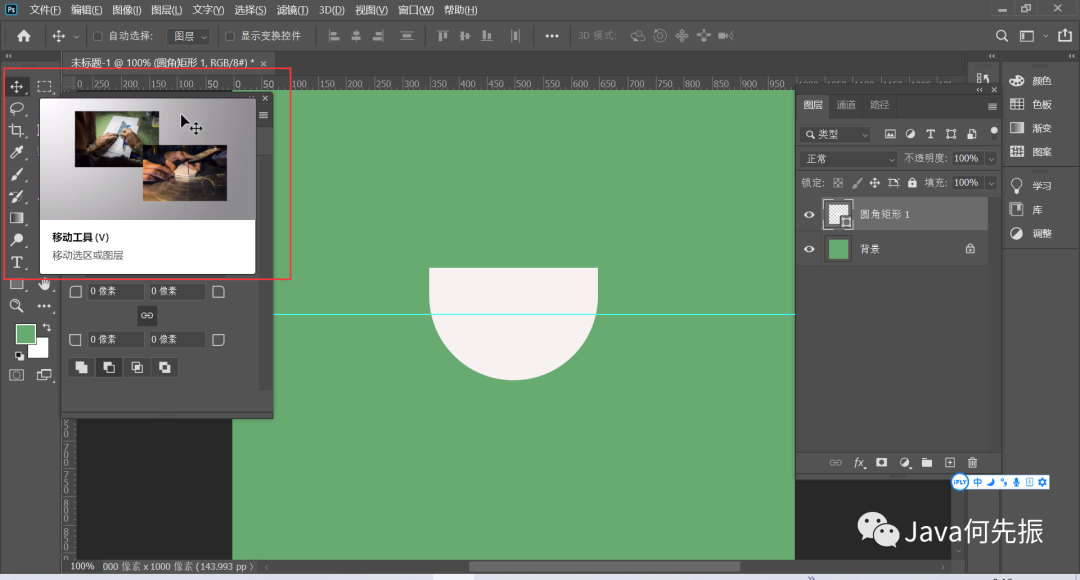Enable the 自动选择 checkbox
Screen dimensions: 1080x580
(x=98, y=36)
